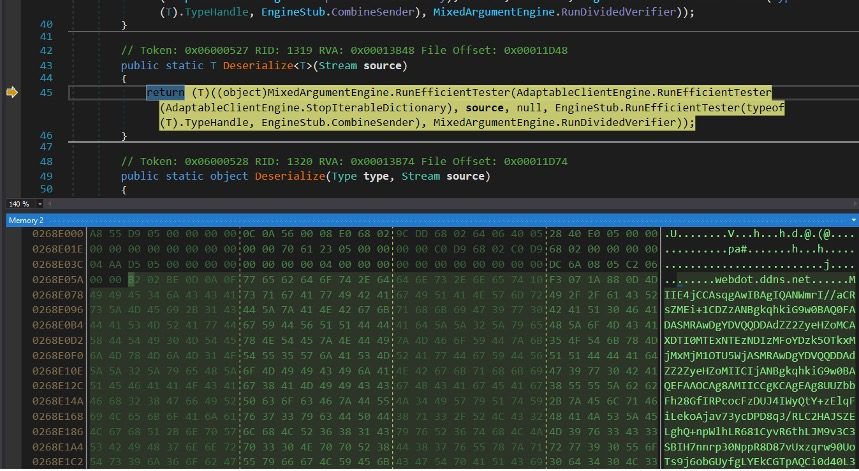The width and height of the screenshot is (859, 471).
Task: Select memory address 0268E0B4
Action: 58,325
